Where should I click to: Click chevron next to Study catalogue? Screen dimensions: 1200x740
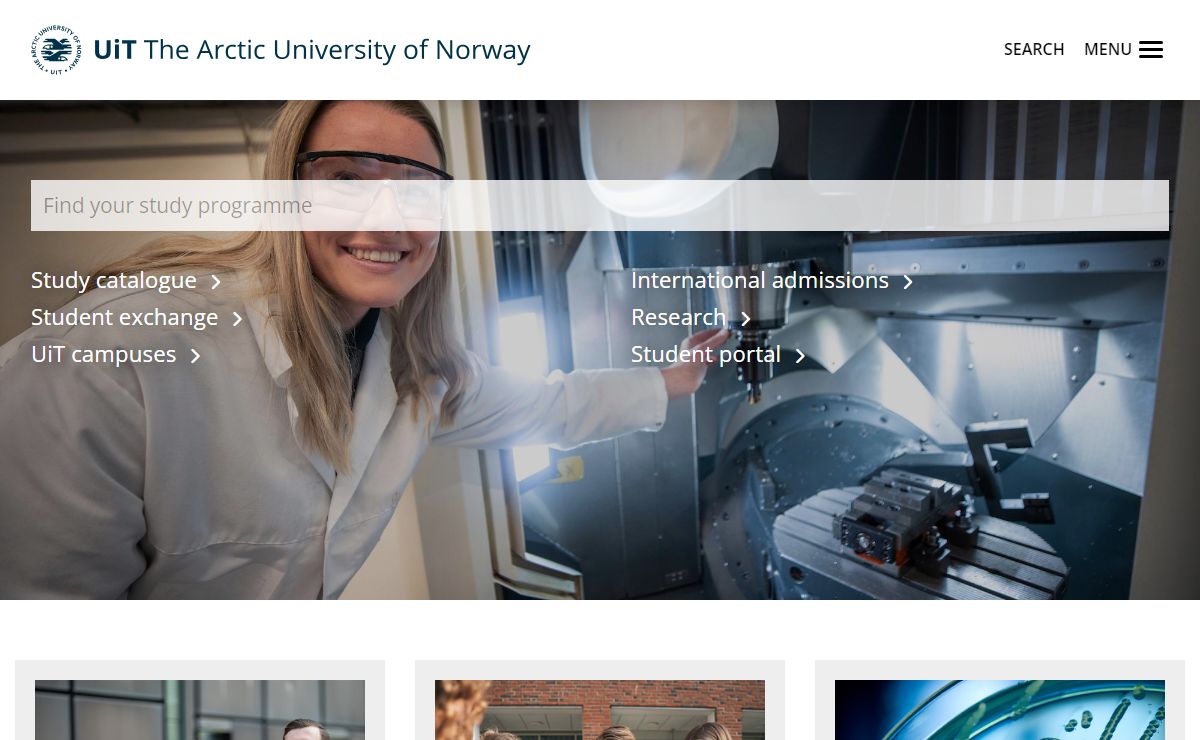(215, 282)
